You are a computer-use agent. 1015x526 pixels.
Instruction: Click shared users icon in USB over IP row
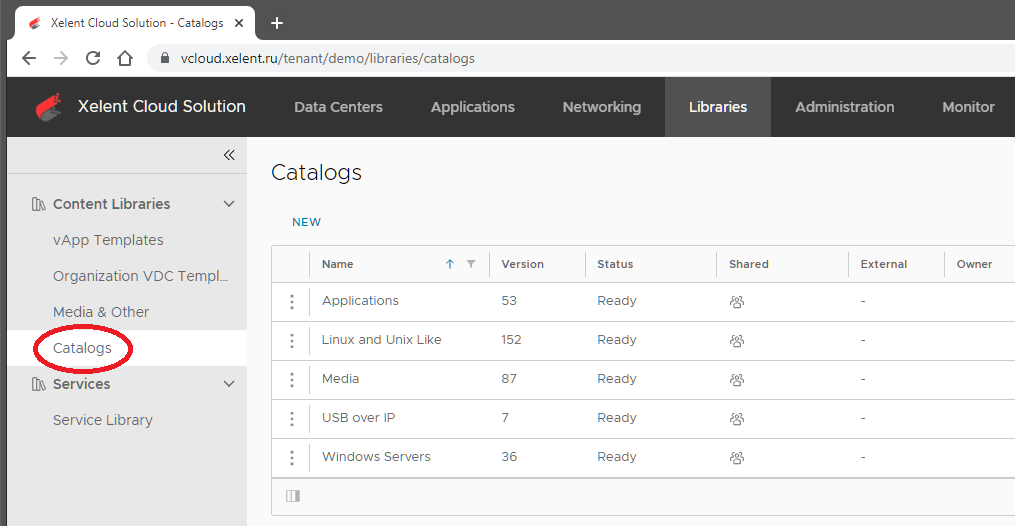click(x=737, y=419)
